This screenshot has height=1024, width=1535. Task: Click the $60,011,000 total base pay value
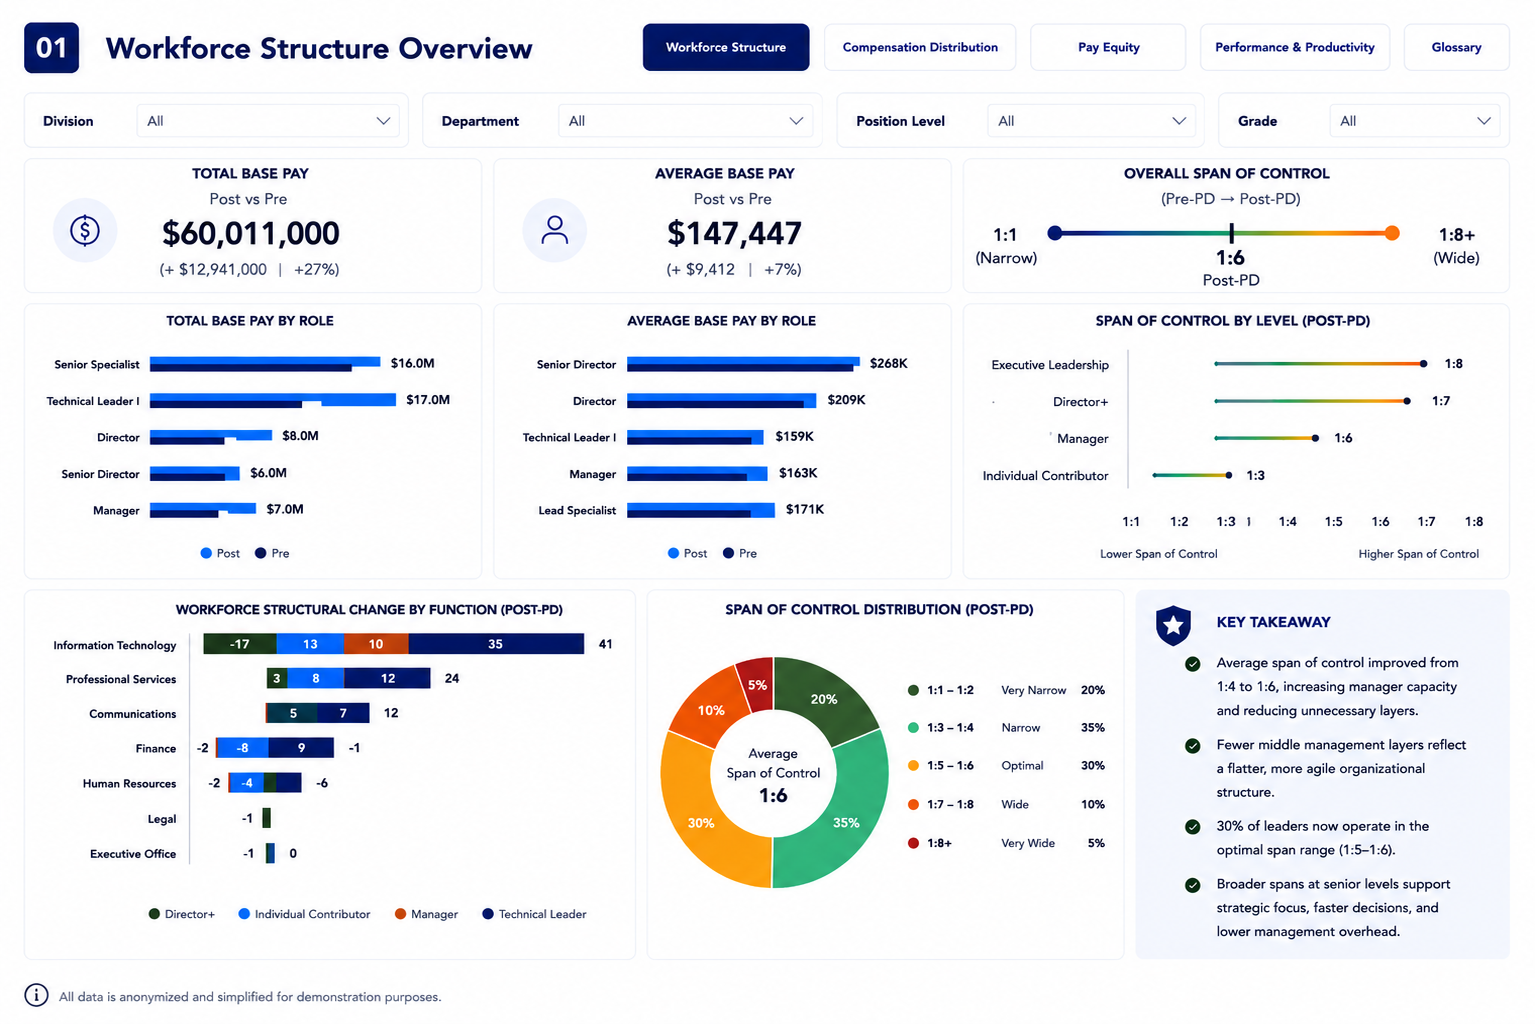(x=251, y=234)
